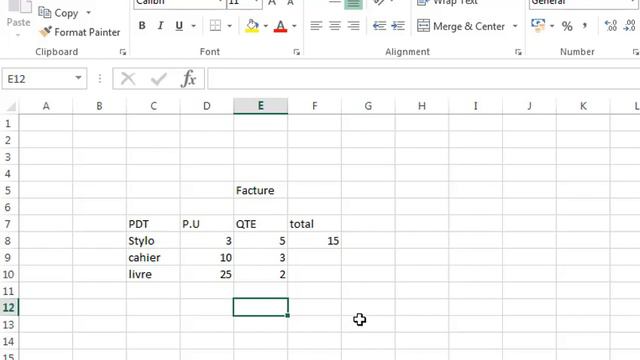640x360 pixels.
Task: Select column A header
Action: (x=46, y=106)
